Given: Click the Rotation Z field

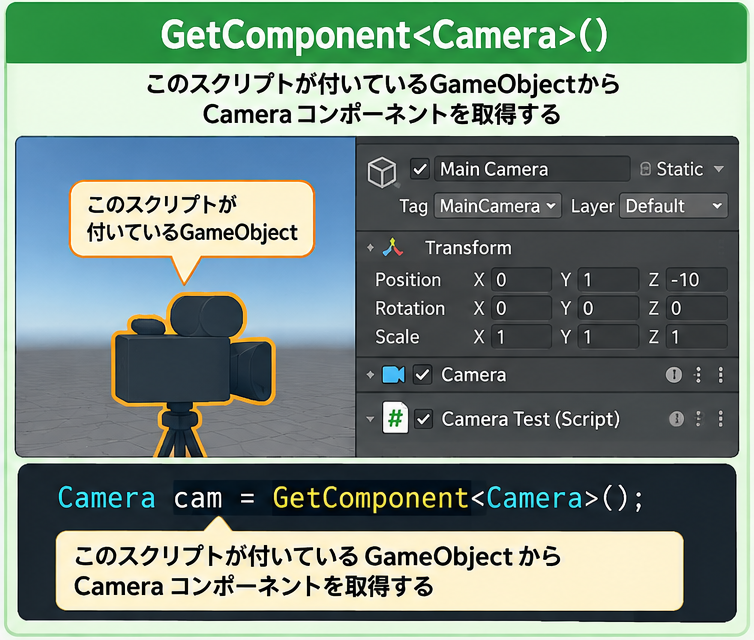Looking at the screenshot, I should coord(696,308).
